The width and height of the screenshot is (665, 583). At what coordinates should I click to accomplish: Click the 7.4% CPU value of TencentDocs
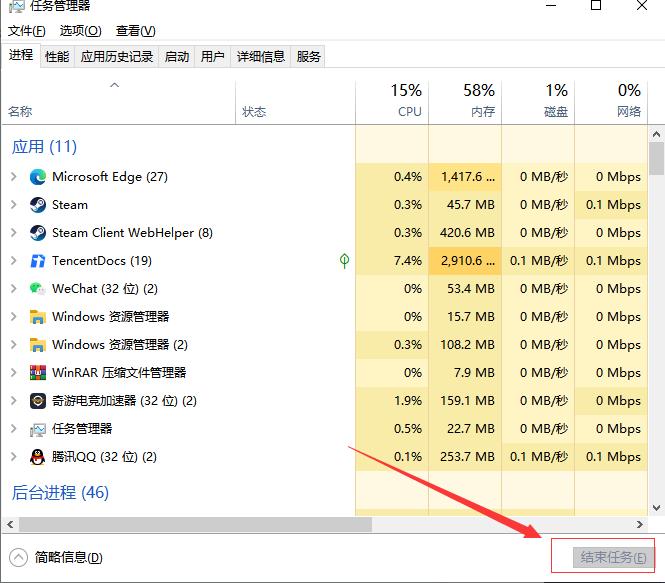click(408, 261)
